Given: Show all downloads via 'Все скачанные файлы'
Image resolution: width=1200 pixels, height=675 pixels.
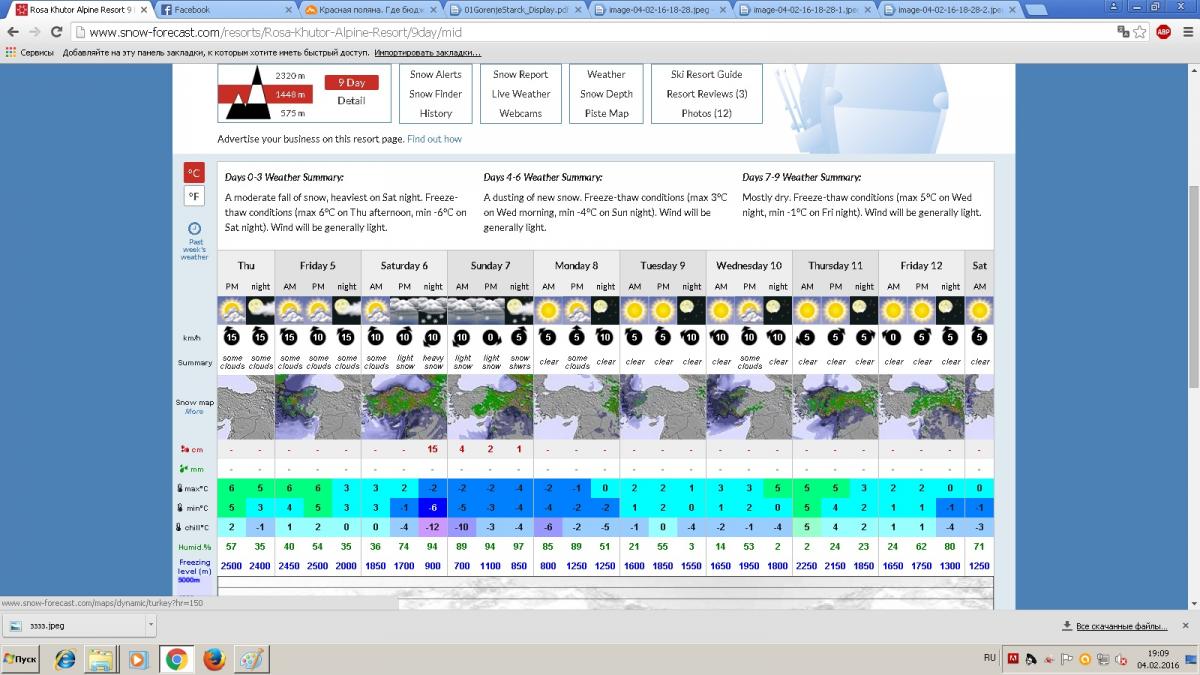Looking at the screenshot, I should 1114,626.
